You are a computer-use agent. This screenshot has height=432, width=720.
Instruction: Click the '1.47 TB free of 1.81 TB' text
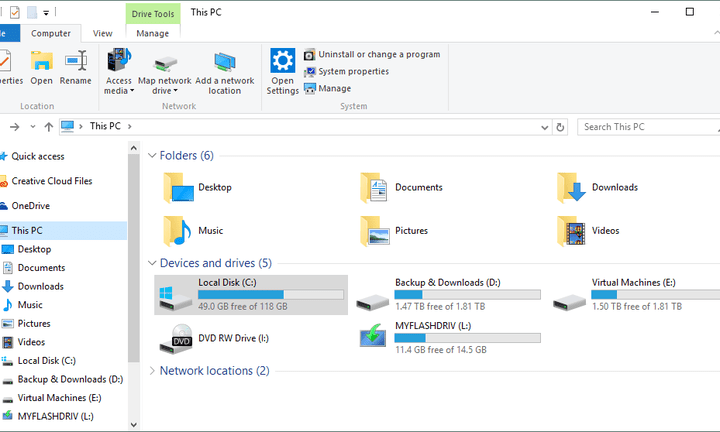point(440,306)
